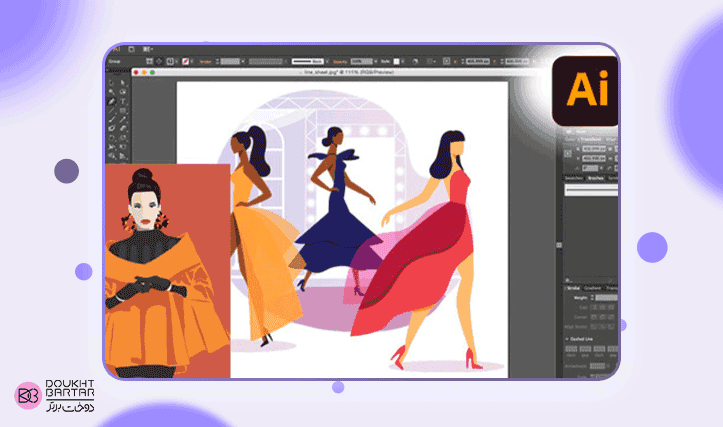The width and height of the screenshot is (723, 427).
Task: Open the opacity dropdown arrow
Action: (x=376, y=61)
